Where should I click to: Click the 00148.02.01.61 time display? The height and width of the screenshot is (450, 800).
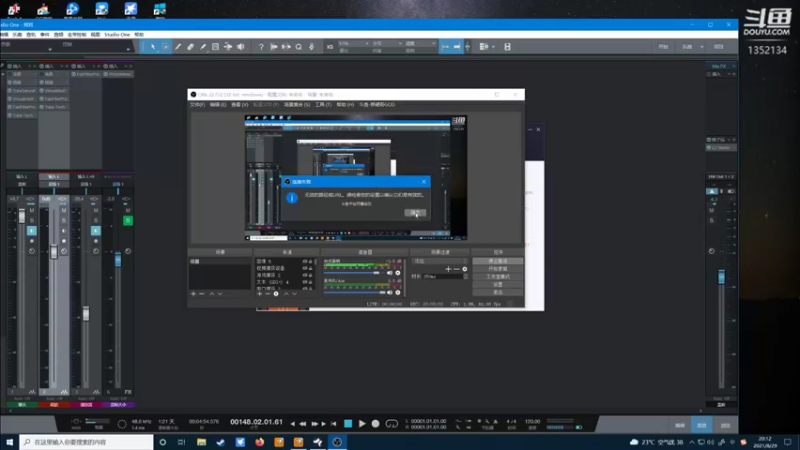(x=256, y=422)
